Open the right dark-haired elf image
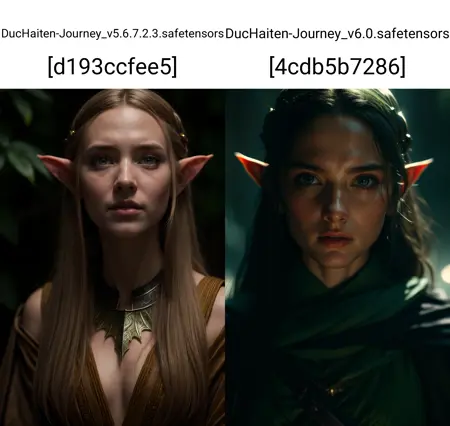Viewport: 450px width, 426px height. click(x=338, y=257)
